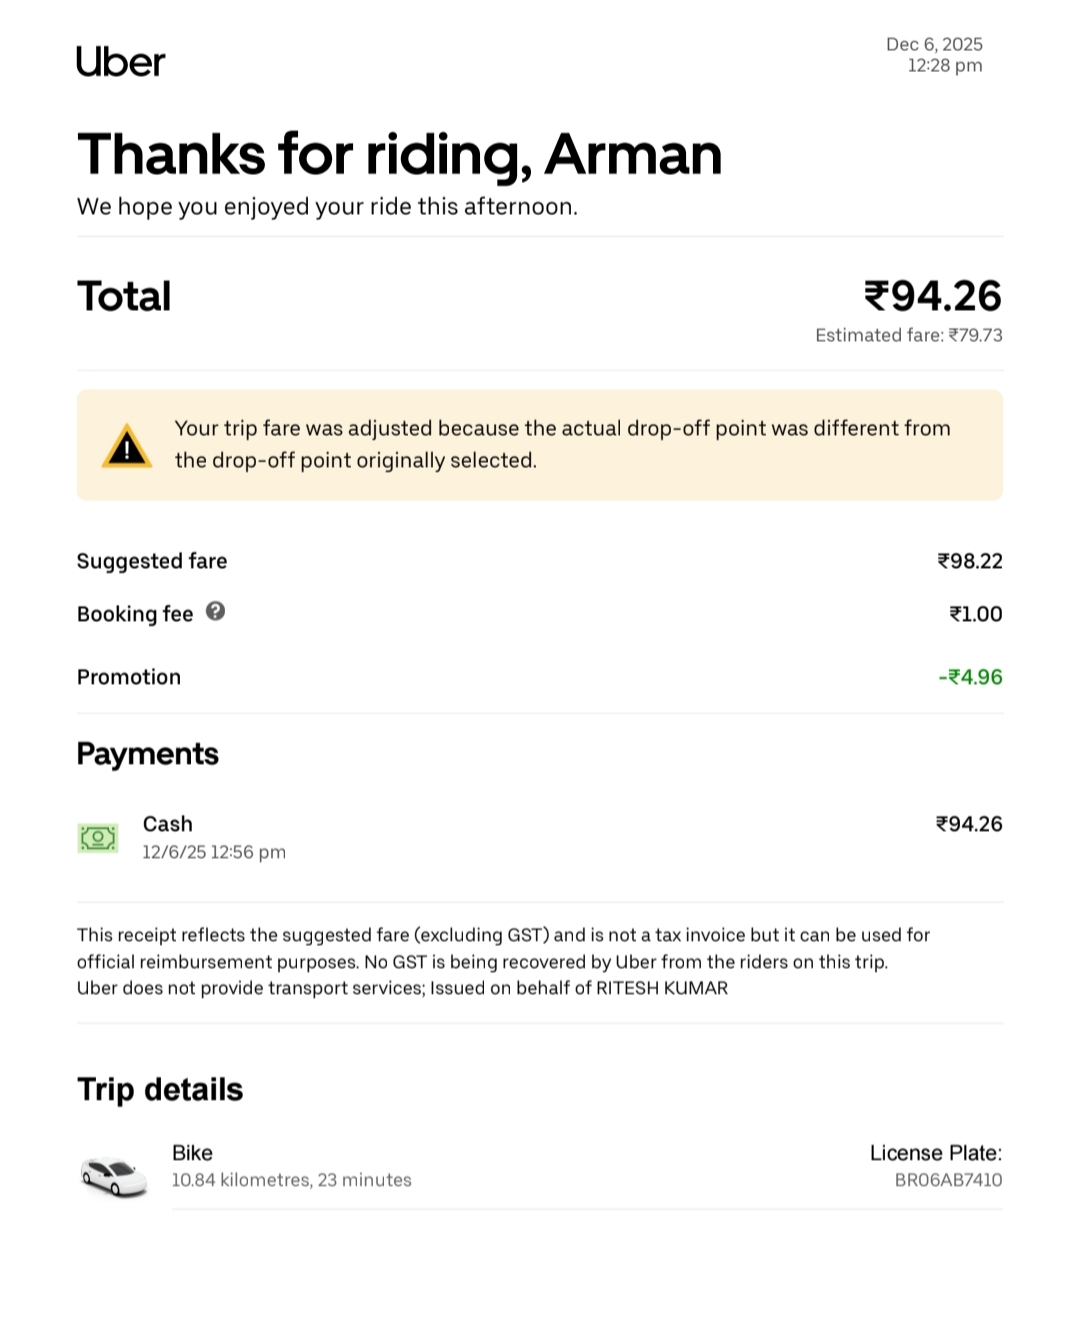1079x1334 pixels.
Task: Click the Cash payment method label
Action: (x=168, y=824)
